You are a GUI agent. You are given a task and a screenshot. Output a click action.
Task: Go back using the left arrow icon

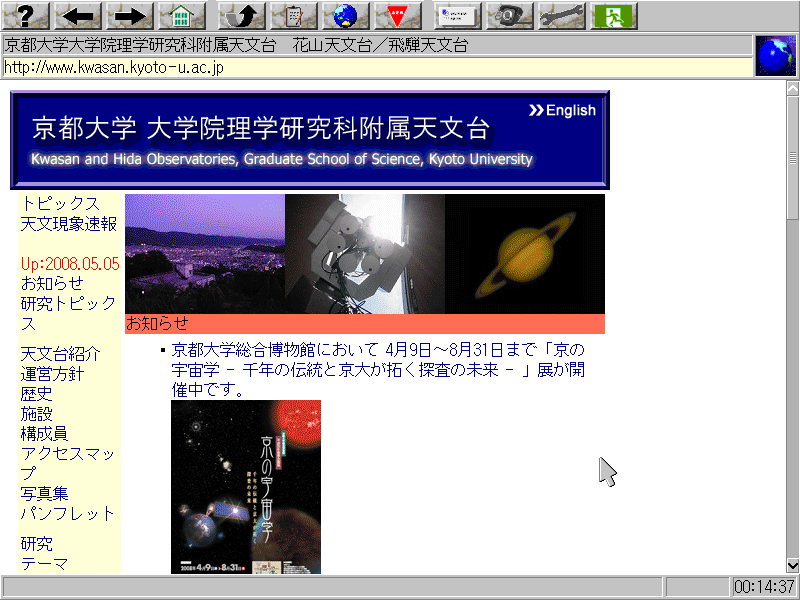(x=78, y=15)
